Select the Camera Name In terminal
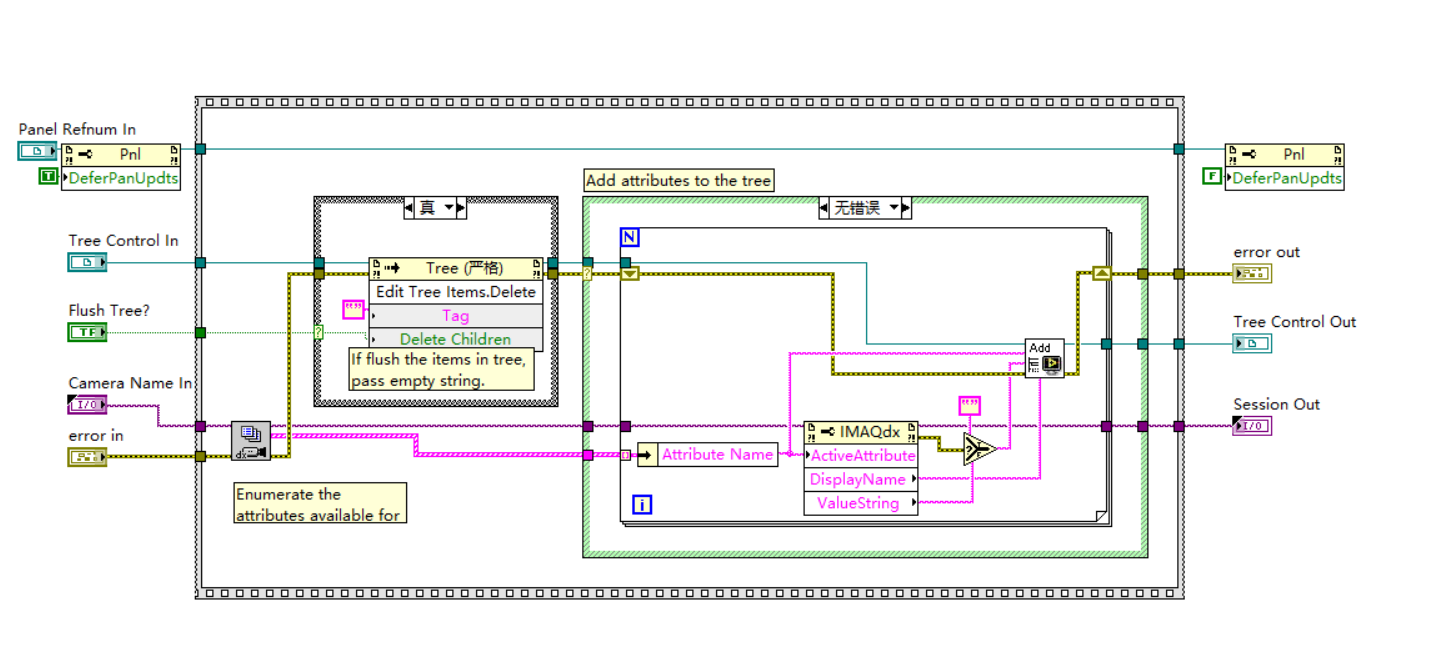The width and height of the screenshot is (1440, 649). (87, 404)
